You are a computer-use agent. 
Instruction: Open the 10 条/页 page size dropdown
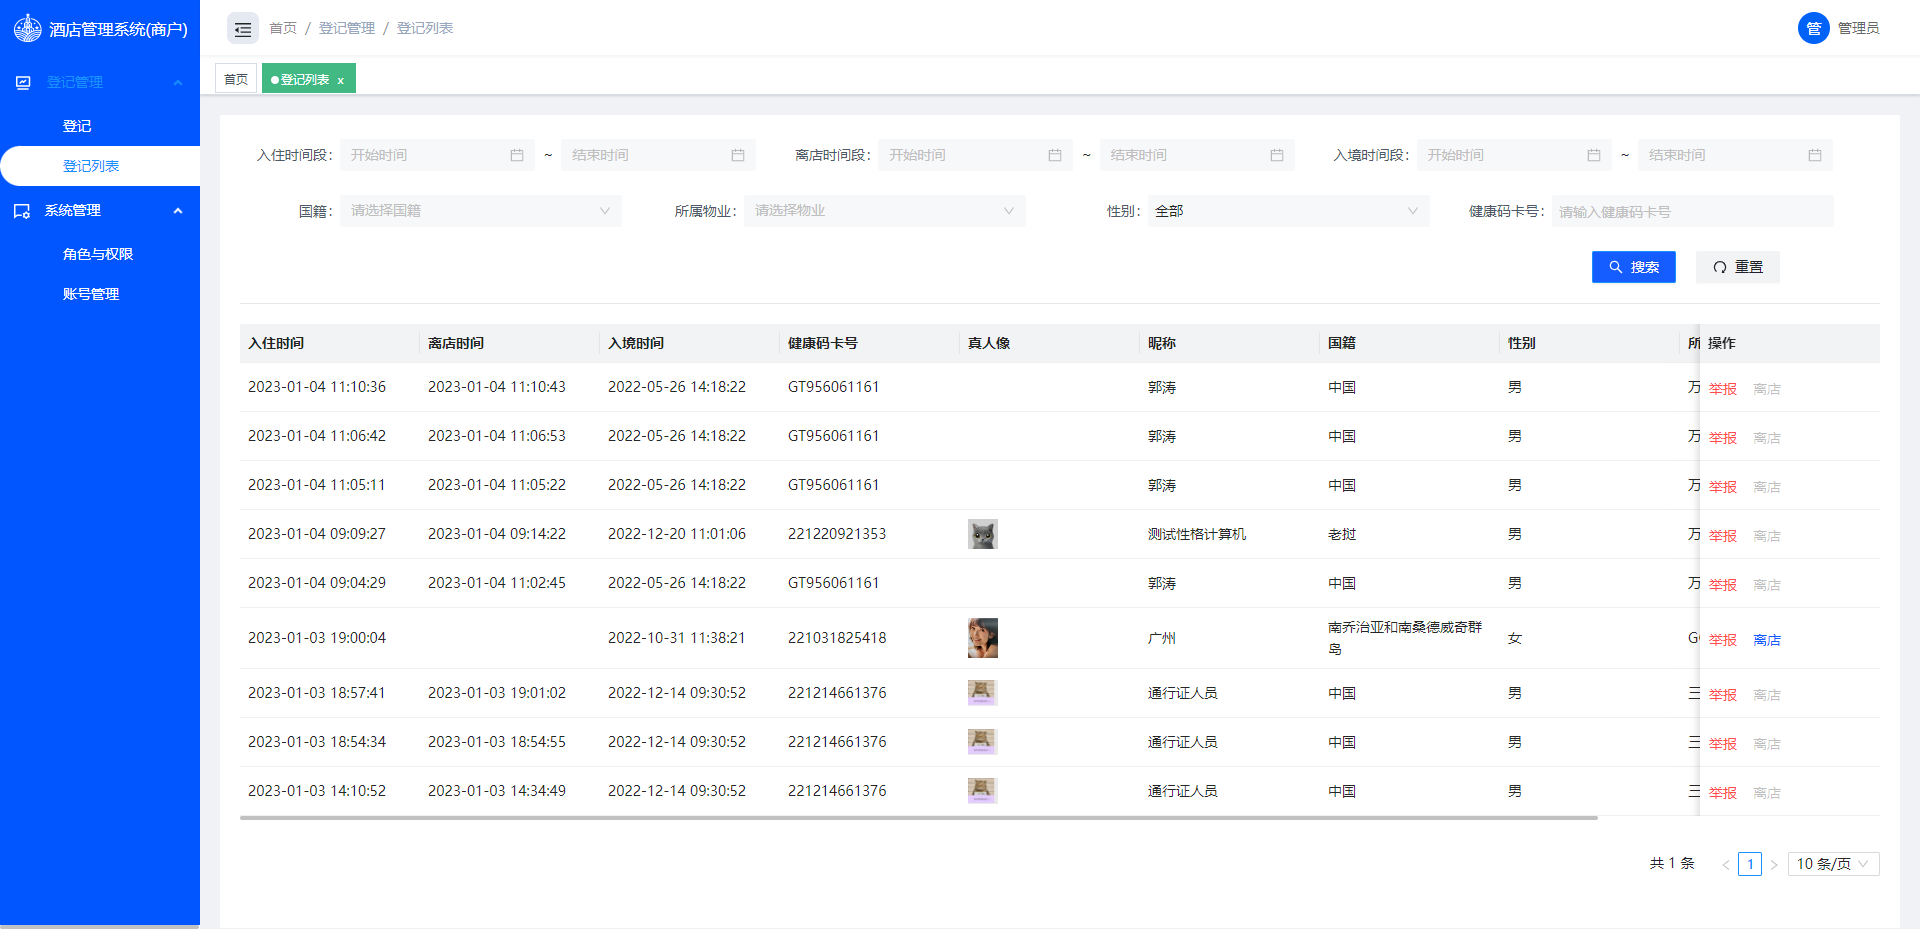[1834, 864]
